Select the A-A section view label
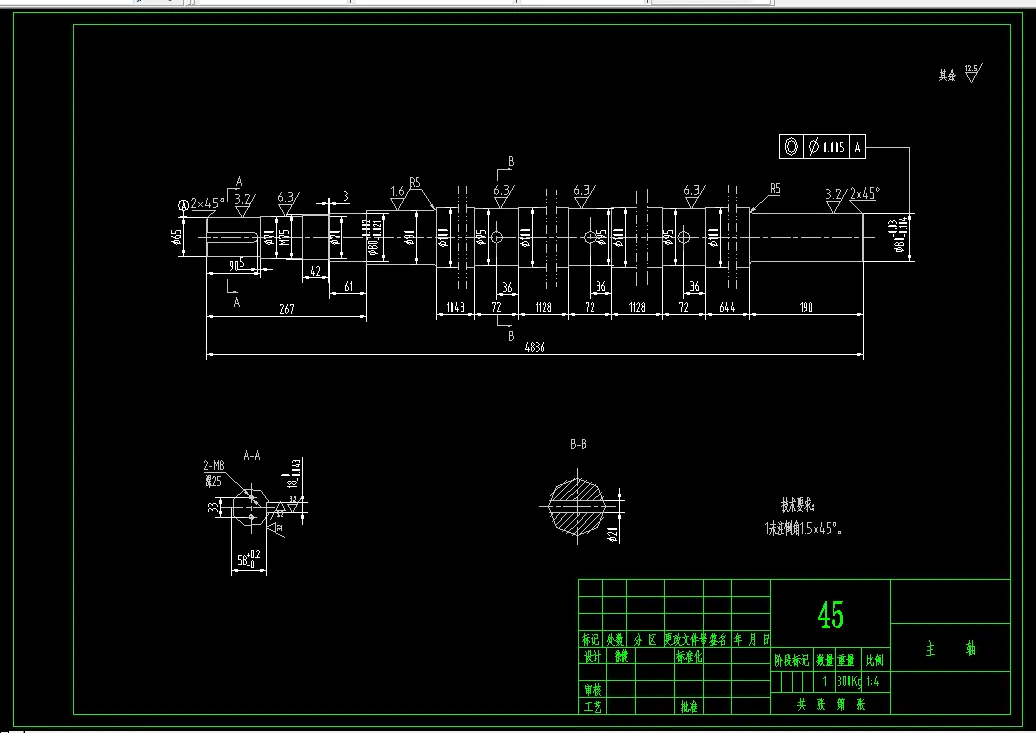 (x=252, y=455)
